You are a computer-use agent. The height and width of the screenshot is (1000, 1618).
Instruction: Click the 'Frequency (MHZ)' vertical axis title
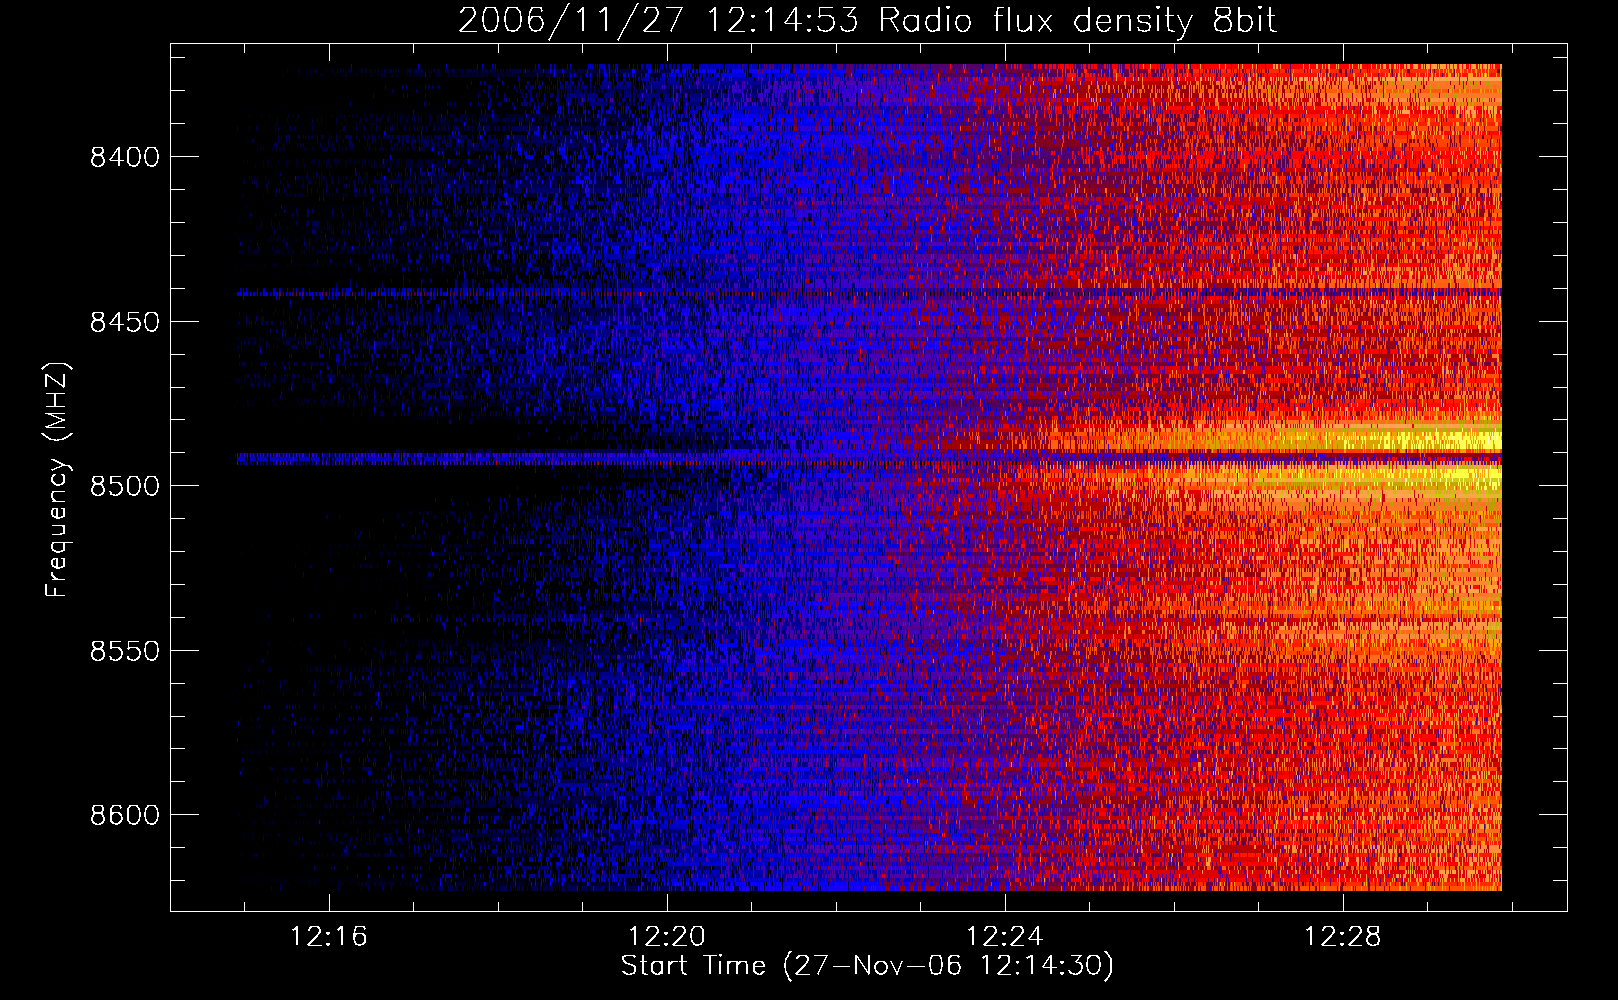(x=58, y=480)
